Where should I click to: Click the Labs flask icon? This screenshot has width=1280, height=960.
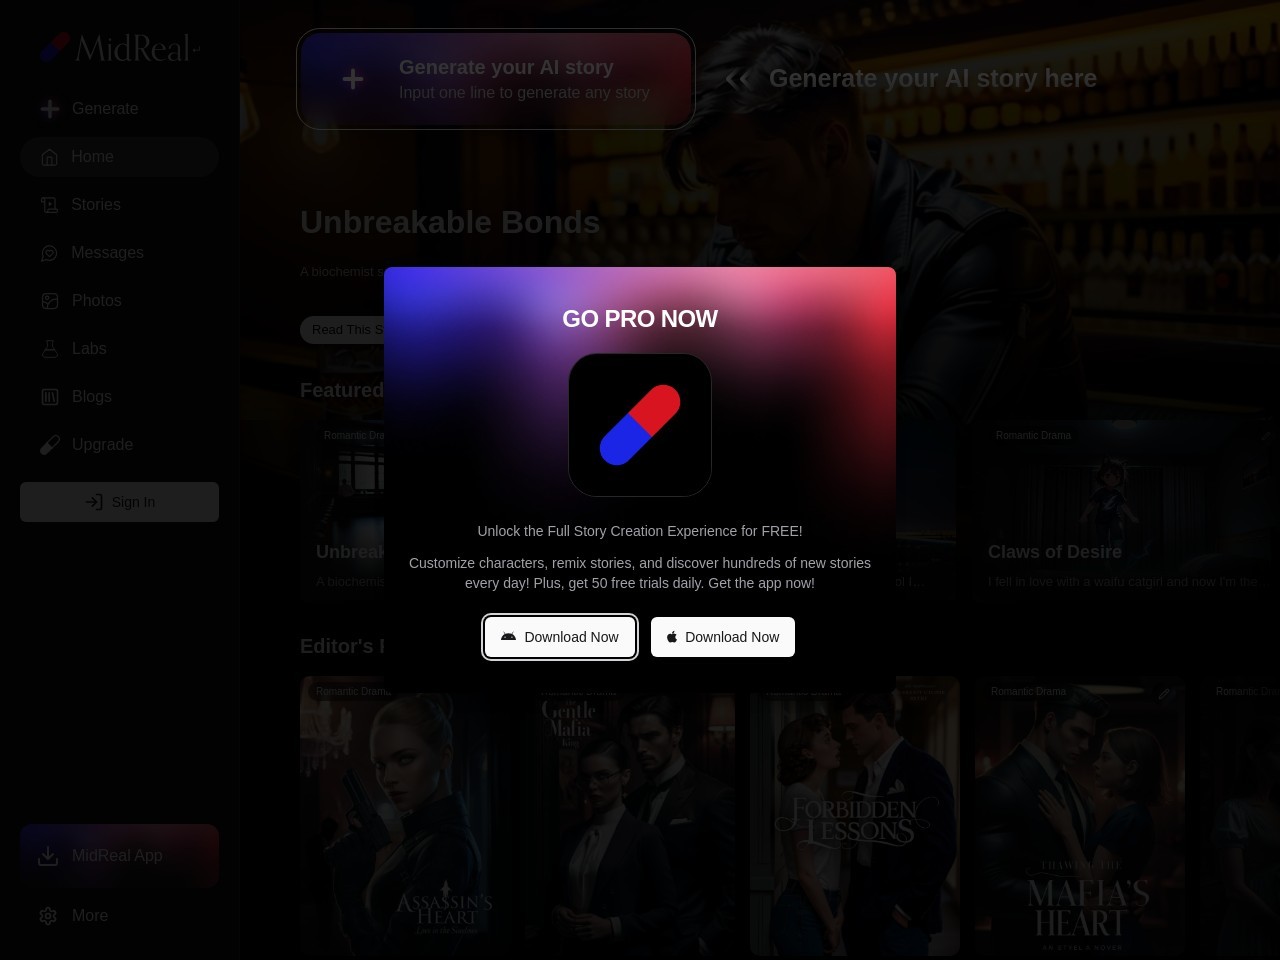[49, 349]
